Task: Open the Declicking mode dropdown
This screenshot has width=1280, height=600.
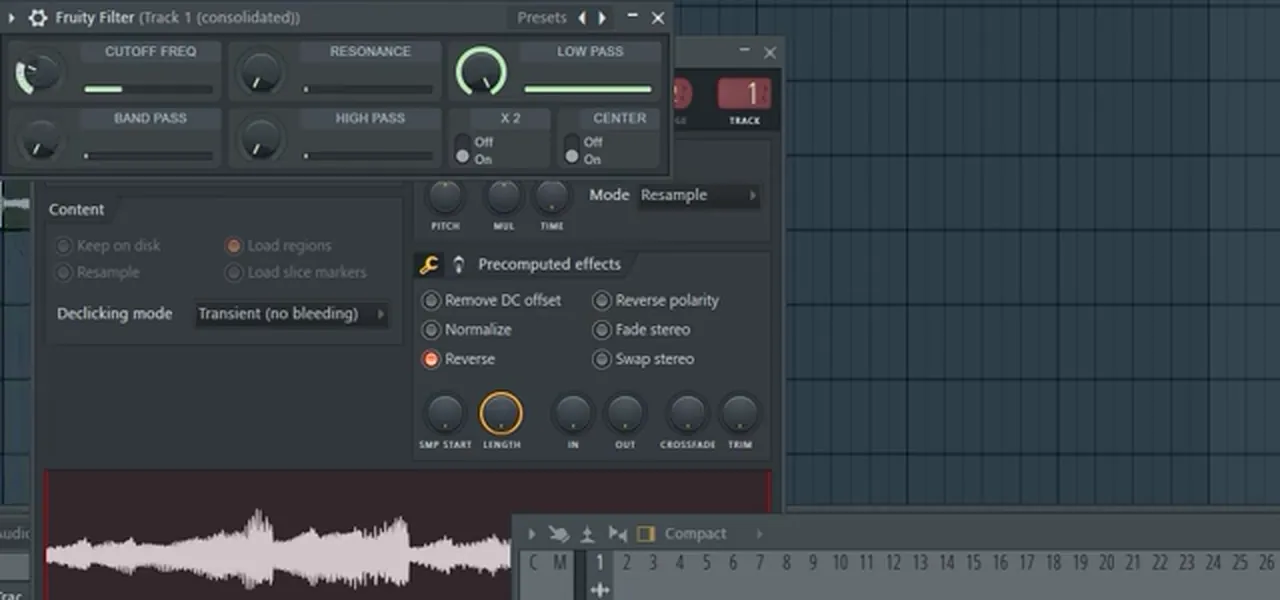Action: 291,314
